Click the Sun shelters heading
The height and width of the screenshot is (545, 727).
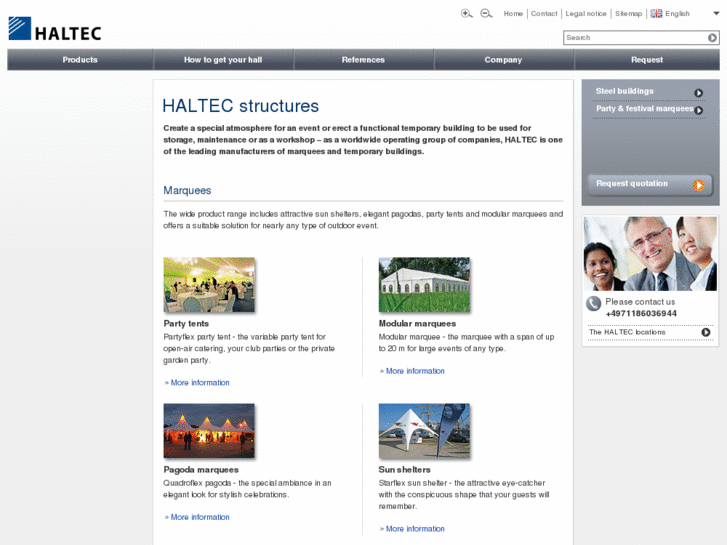coord(404,470)
